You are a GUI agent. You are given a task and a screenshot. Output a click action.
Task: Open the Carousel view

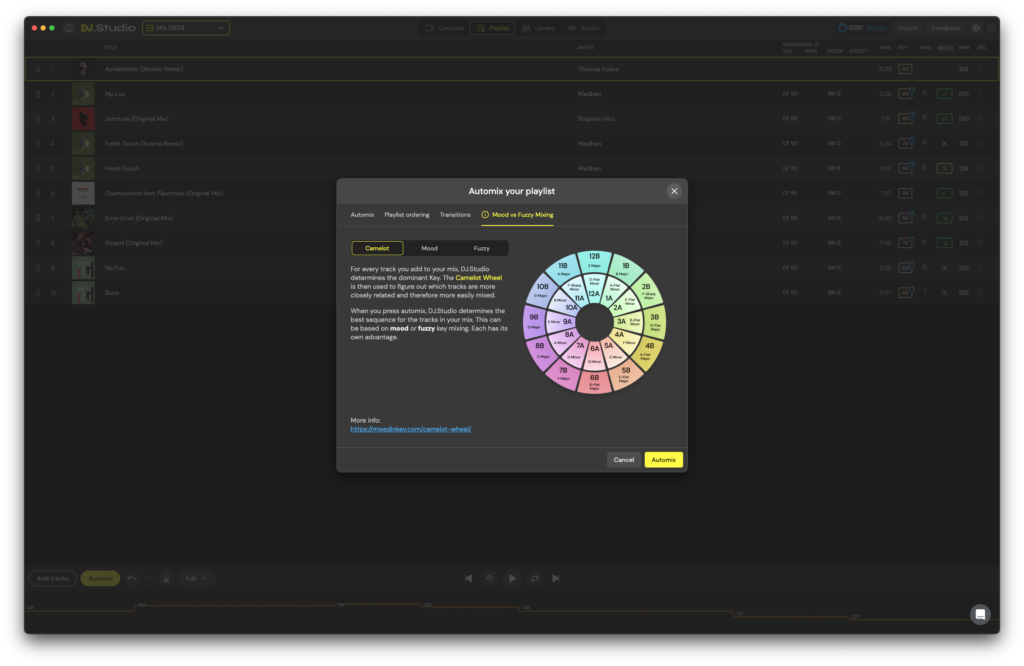pyautogui.click(x=443, y=28)
